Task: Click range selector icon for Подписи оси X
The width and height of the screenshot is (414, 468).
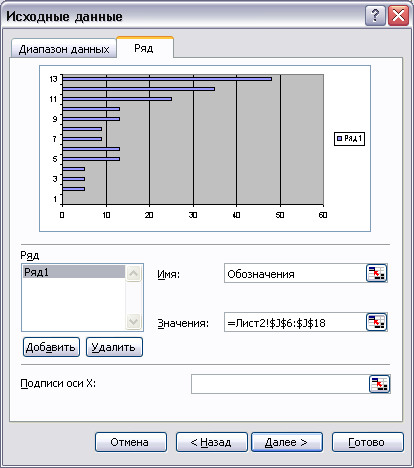Action: click(x=379, y=384)
